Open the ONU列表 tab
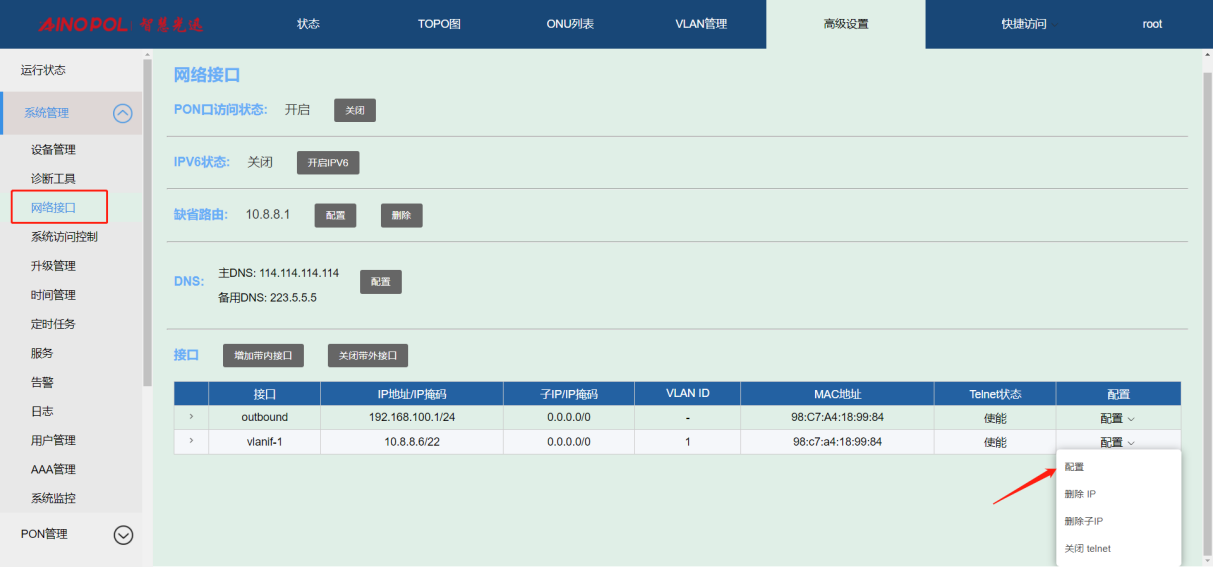 click(x=570, y=24)
